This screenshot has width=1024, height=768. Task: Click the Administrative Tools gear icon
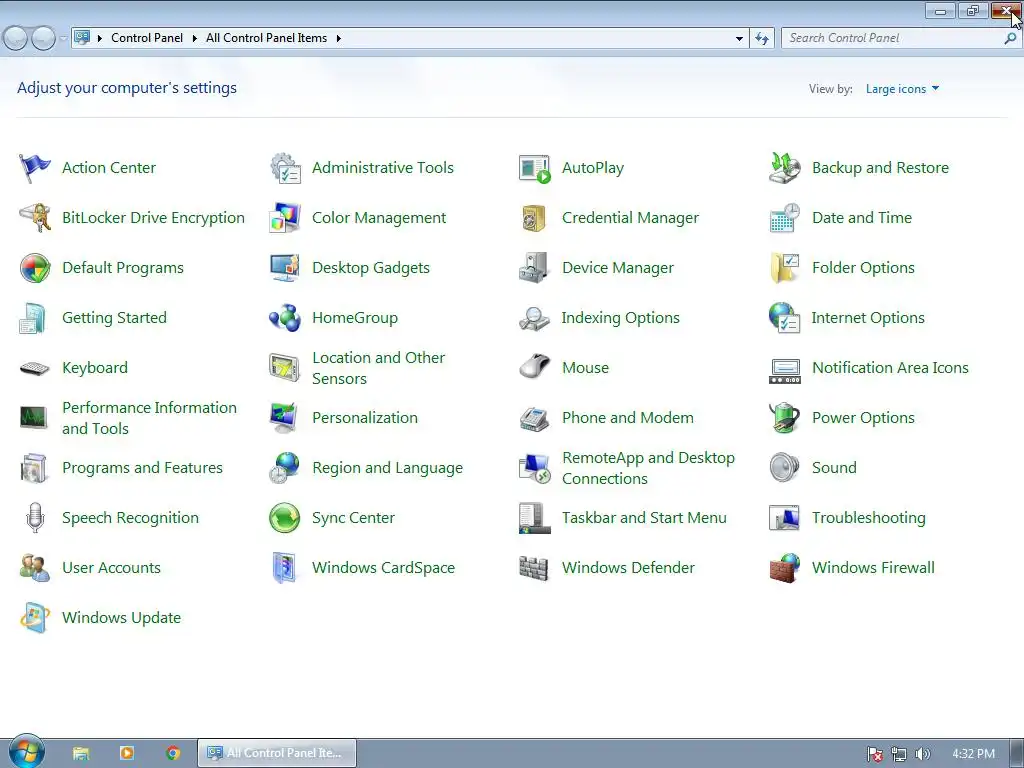point(285,168)
